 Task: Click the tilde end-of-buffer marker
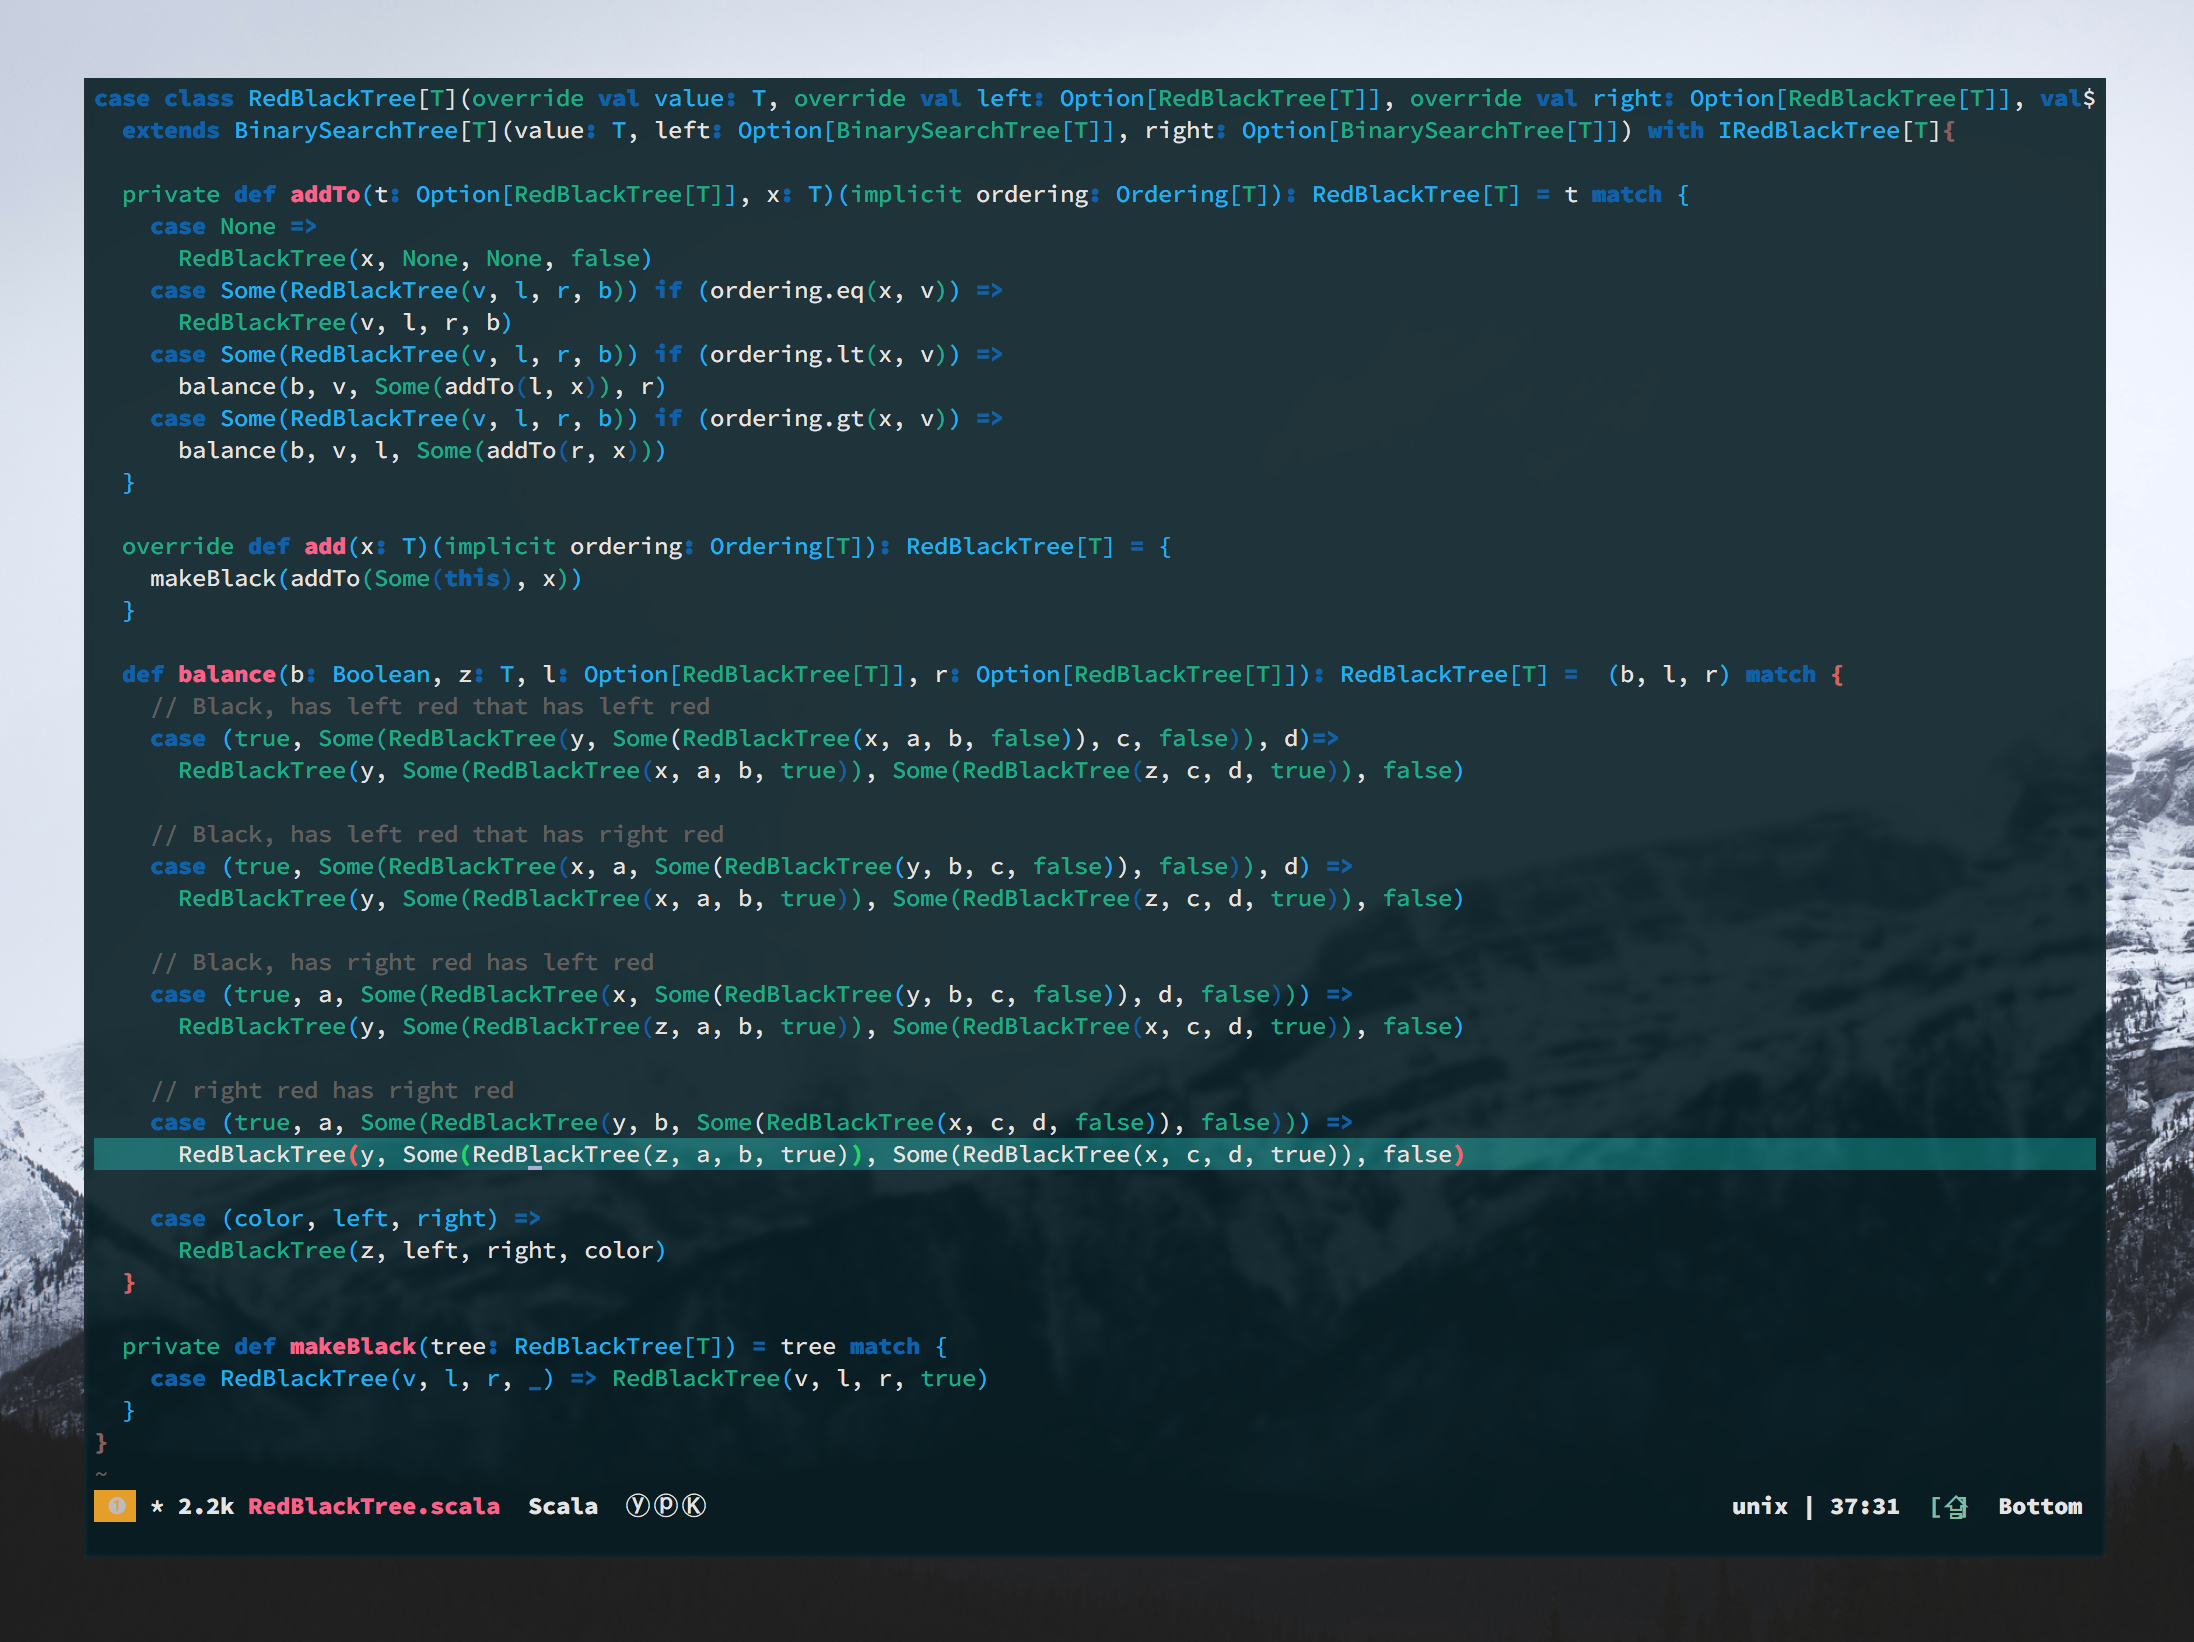100,1473
